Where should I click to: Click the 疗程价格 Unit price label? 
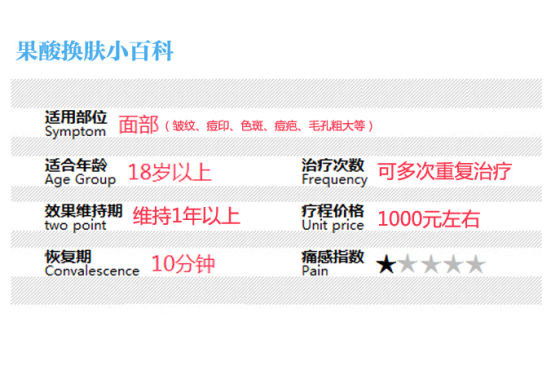tap(333, 218)
